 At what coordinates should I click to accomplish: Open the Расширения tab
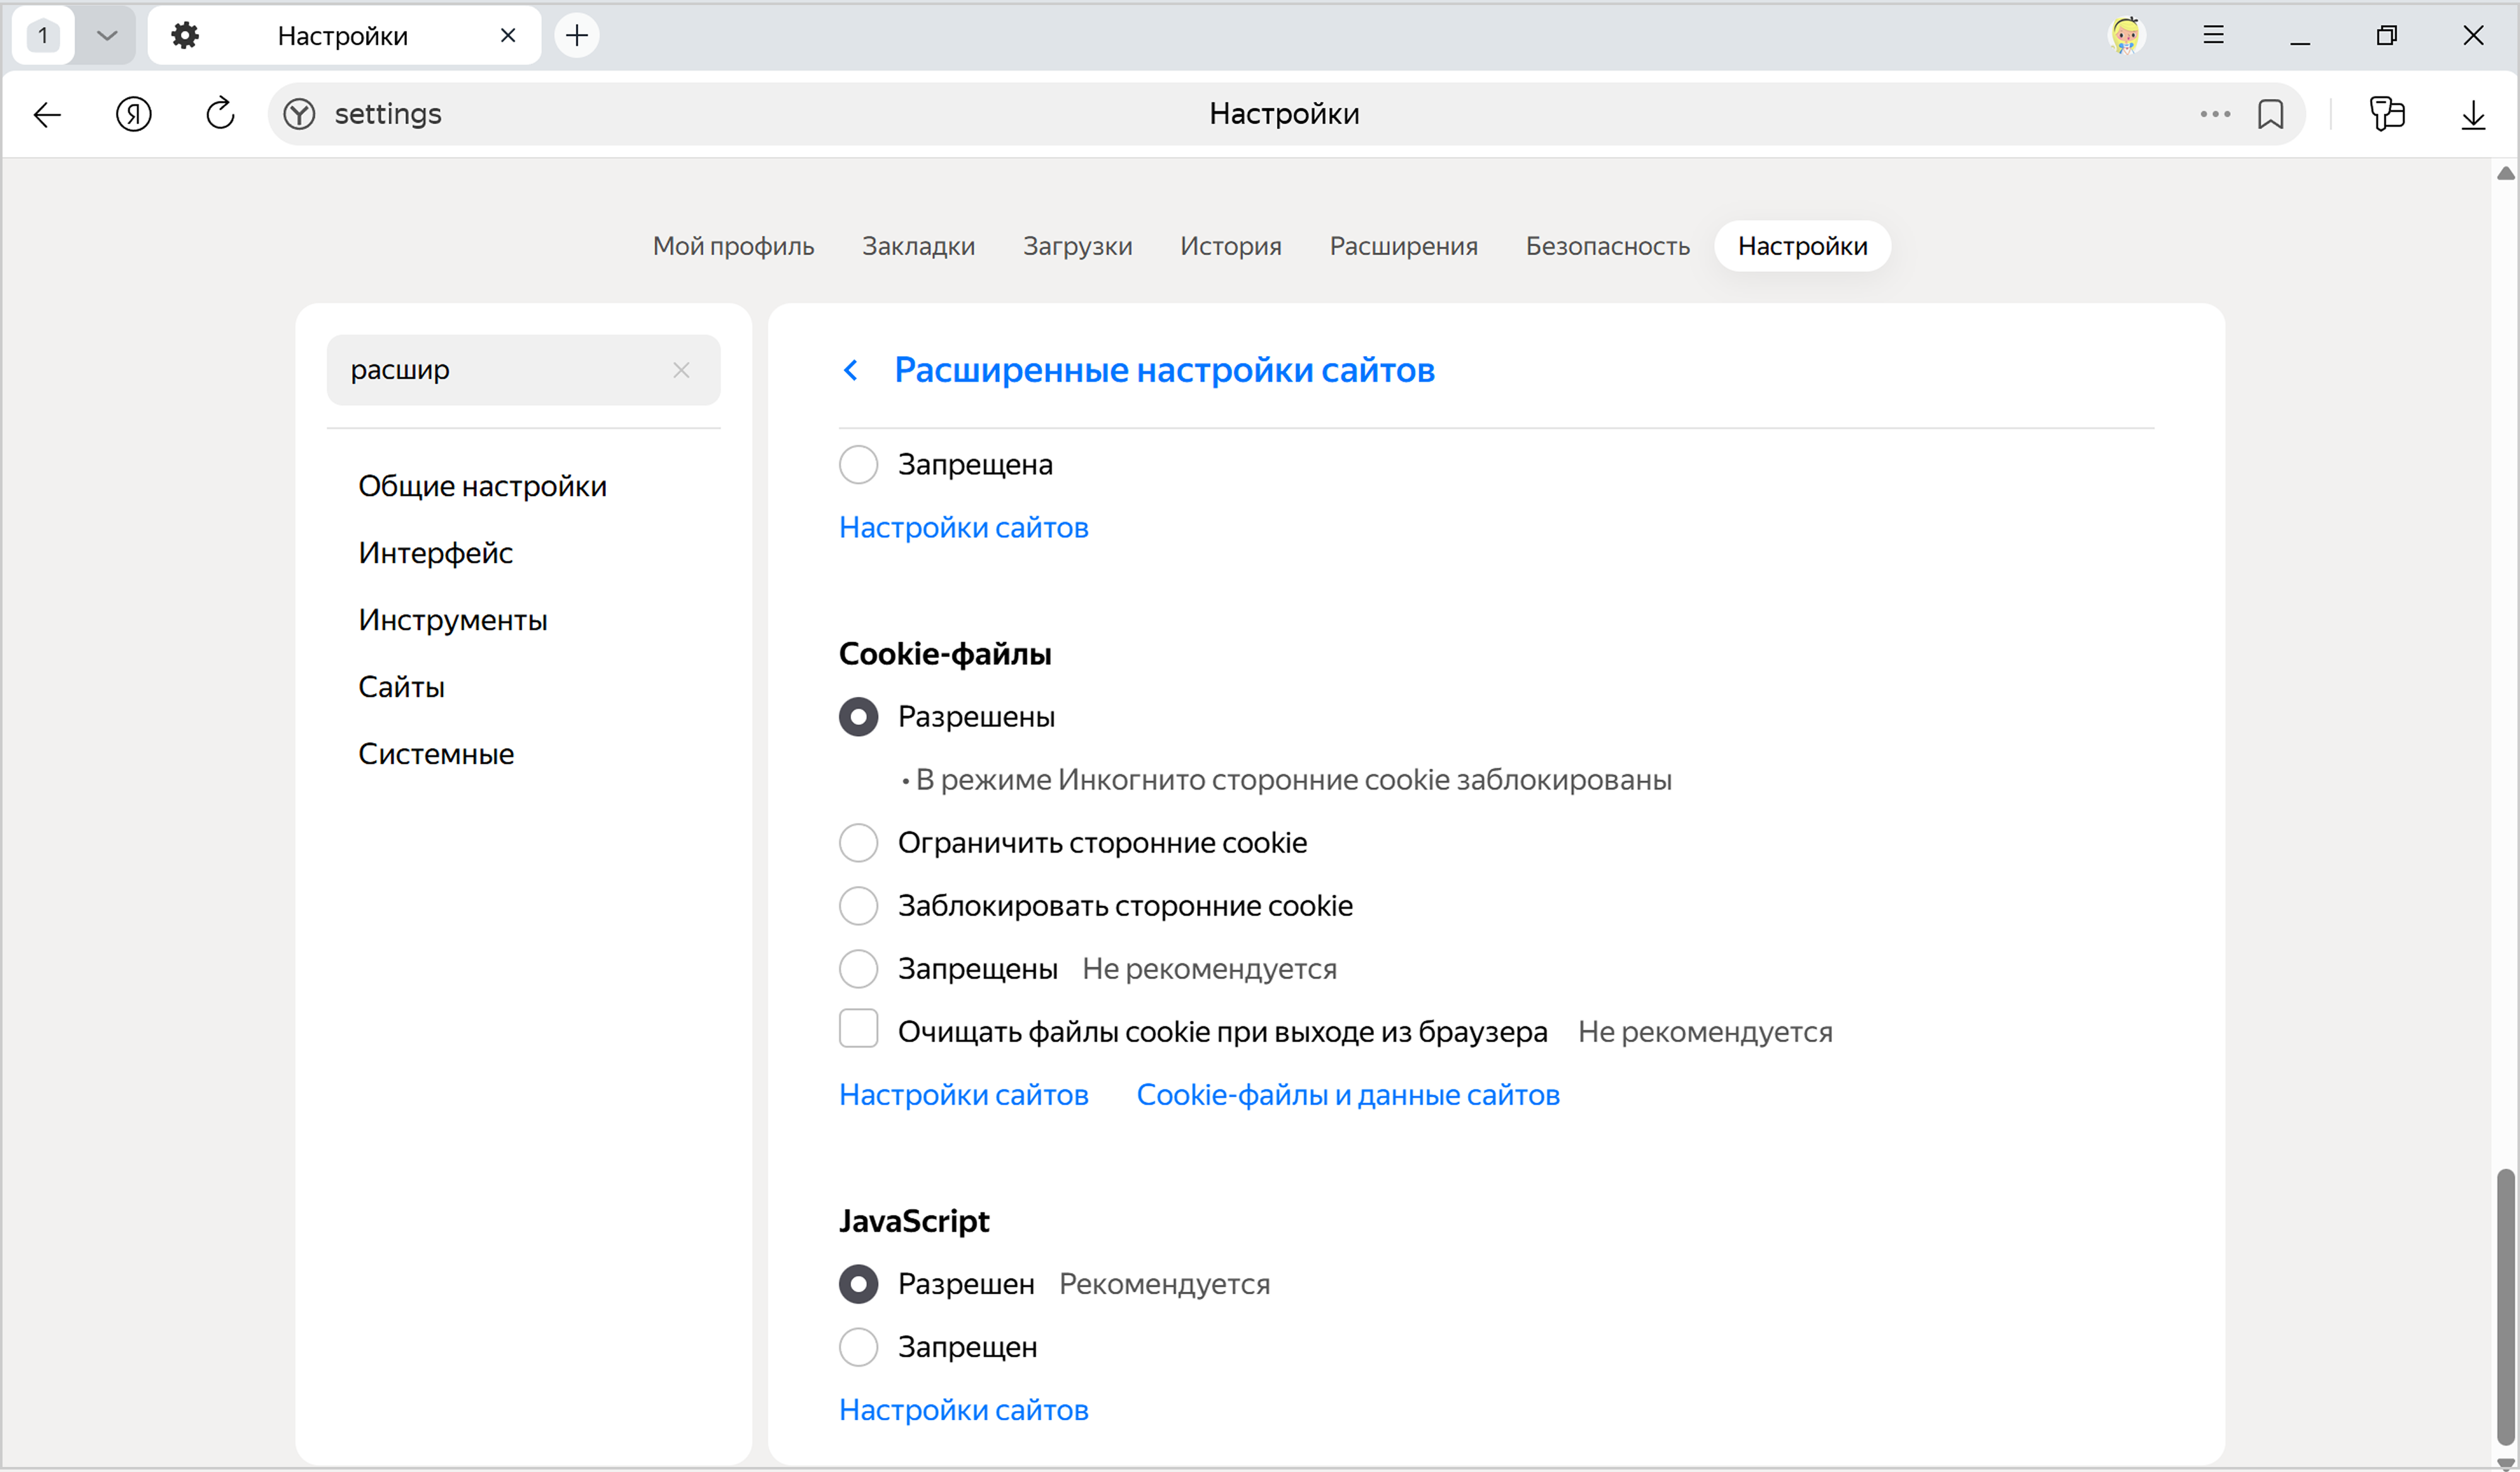click(1403, 246)
